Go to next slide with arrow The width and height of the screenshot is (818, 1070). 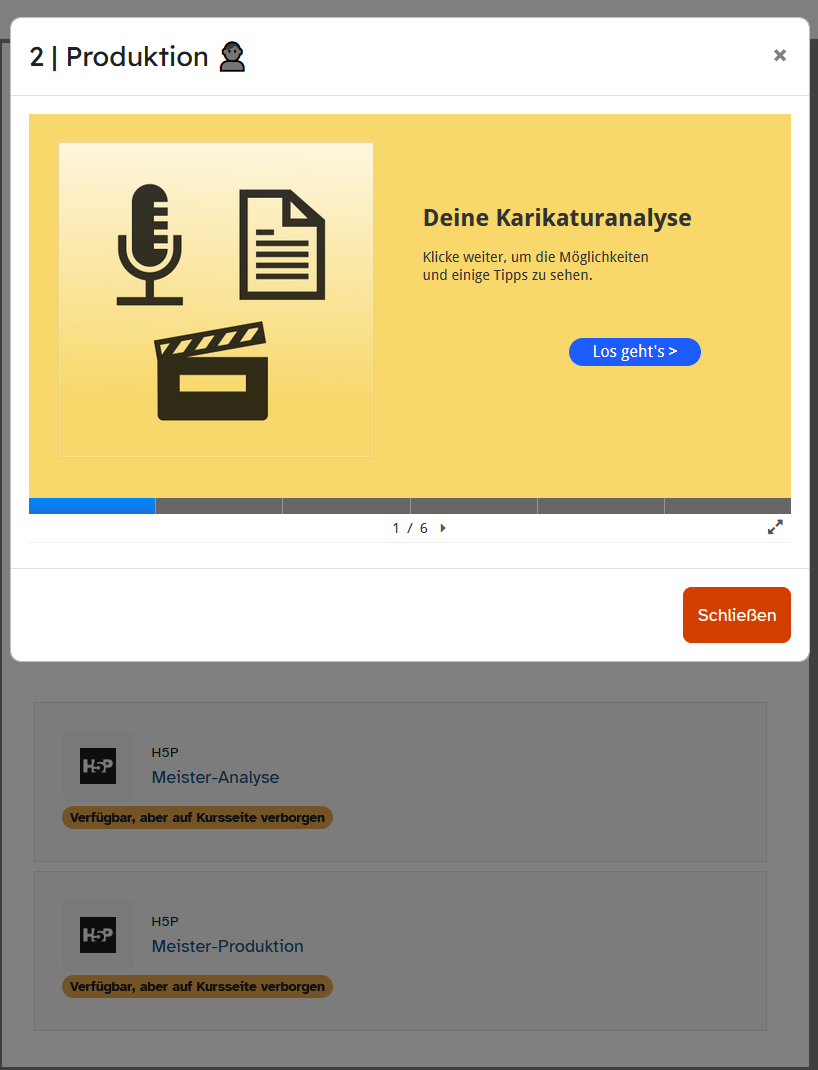(443, 528)
